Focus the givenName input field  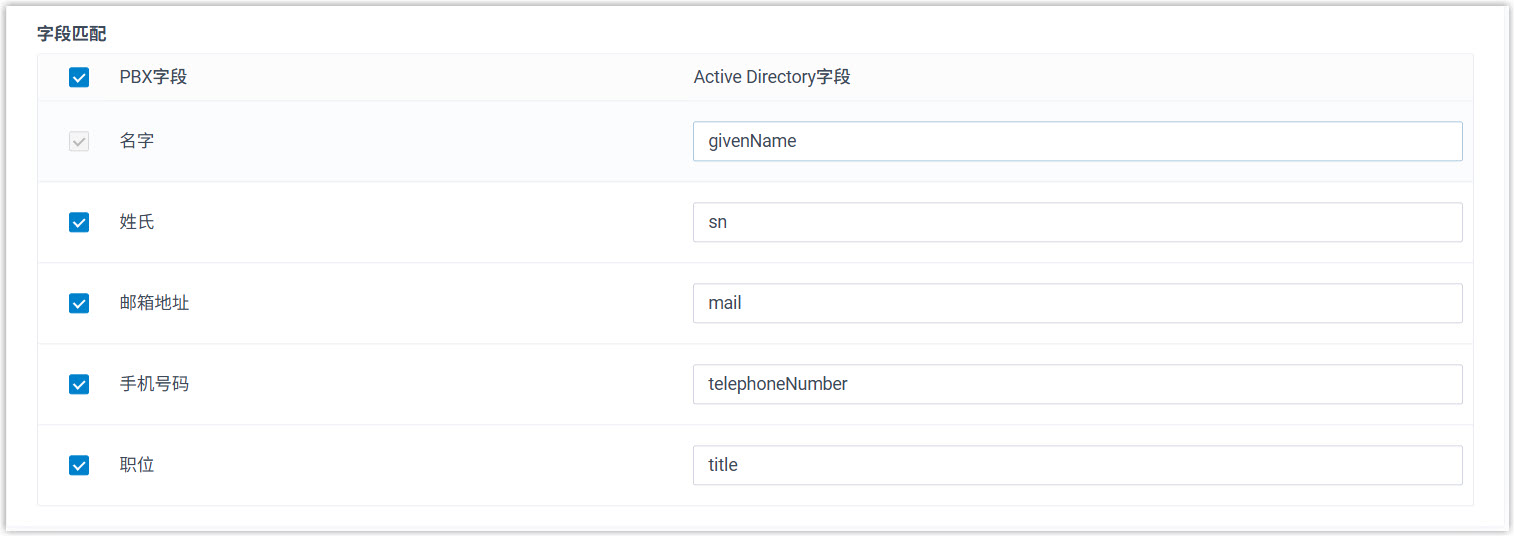tap(1077, 141)
